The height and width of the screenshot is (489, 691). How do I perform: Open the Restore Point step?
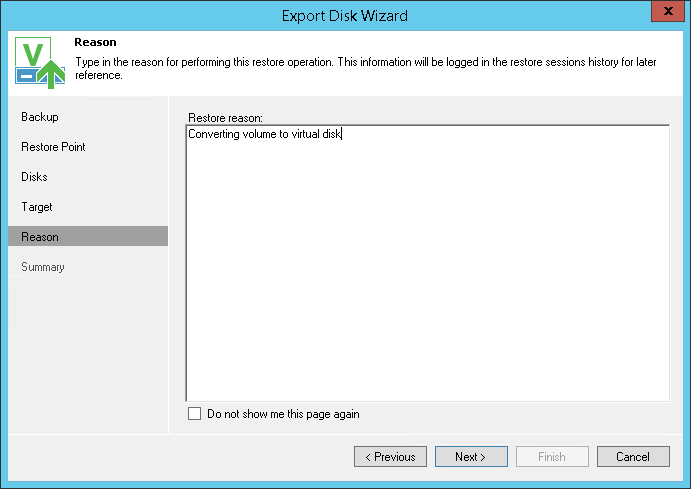click(x=53, y=147)
